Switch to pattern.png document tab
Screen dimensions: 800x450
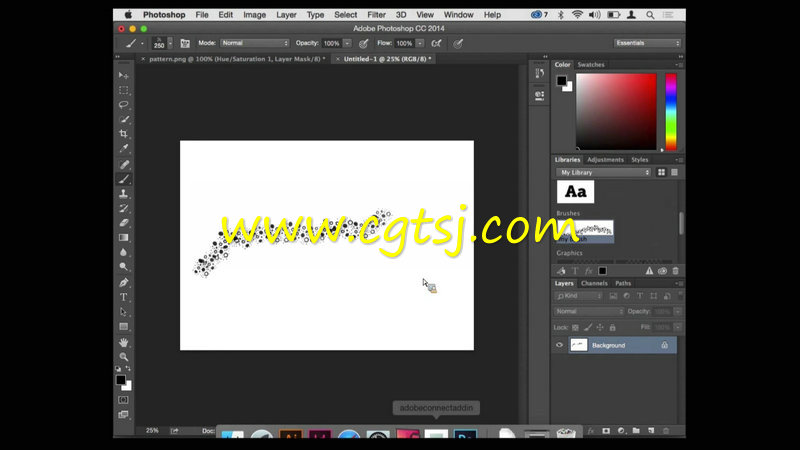point(237,59)
